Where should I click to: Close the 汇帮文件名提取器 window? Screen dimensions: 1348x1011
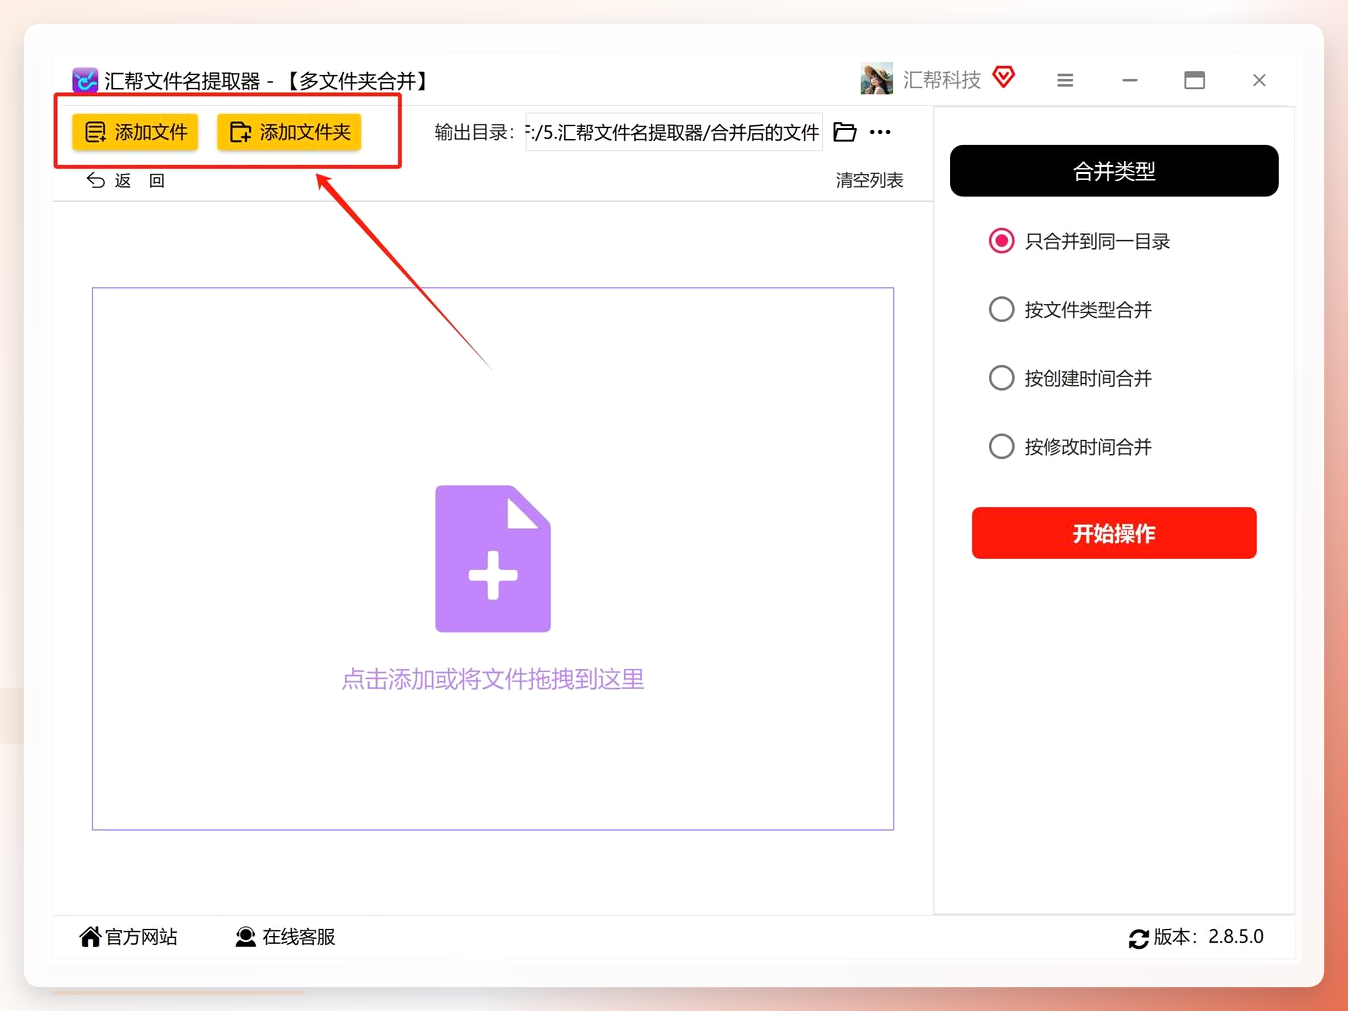(x=1259, y=80)
